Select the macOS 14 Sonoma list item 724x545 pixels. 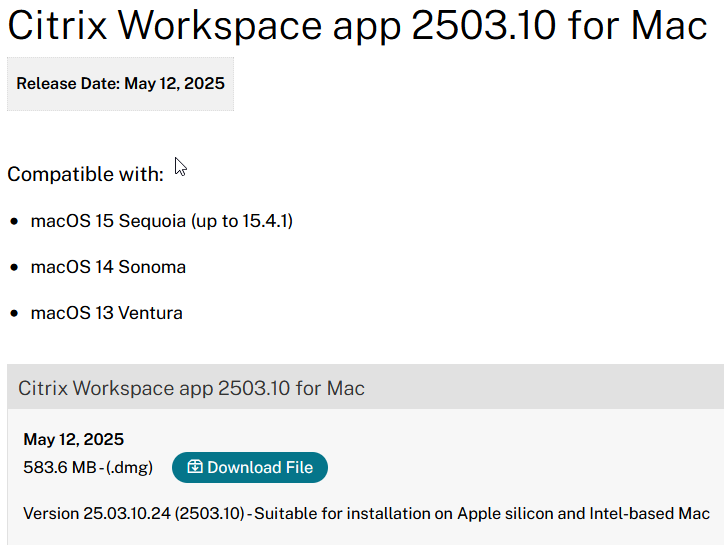(108, 267)
